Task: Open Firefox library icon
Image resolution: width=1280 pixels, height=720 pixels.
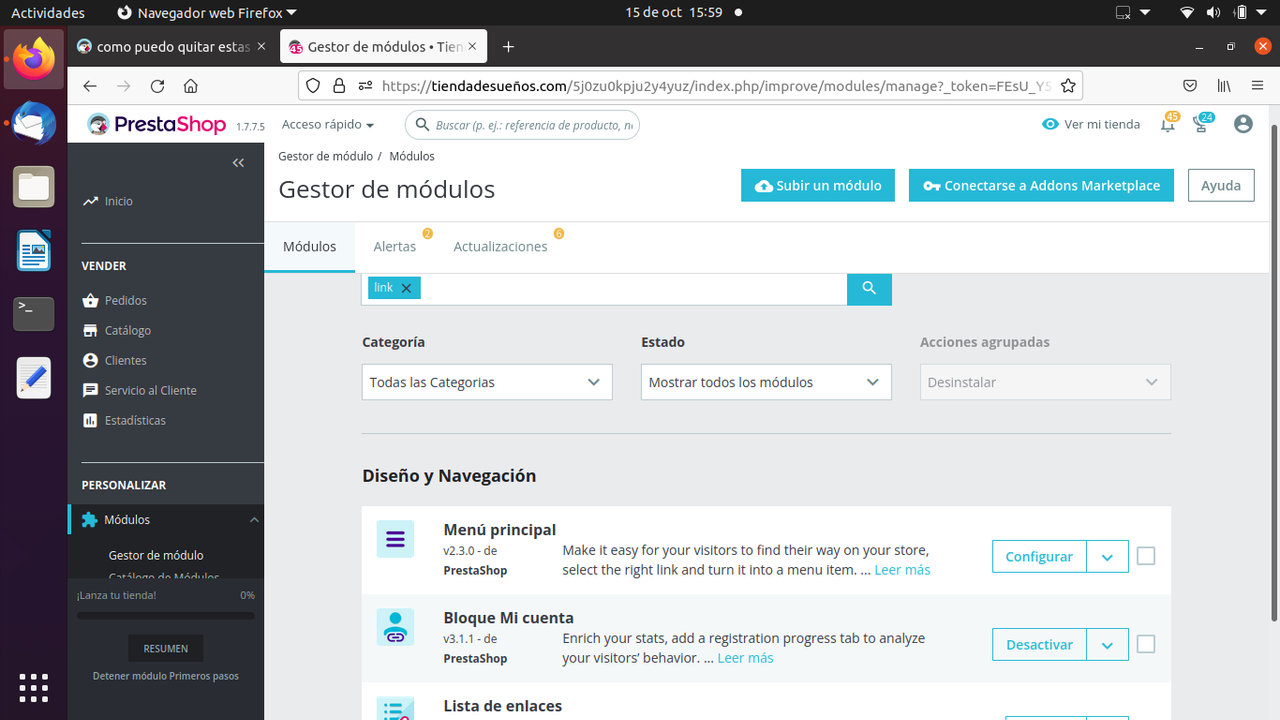Action: [x=1223, y=86]
